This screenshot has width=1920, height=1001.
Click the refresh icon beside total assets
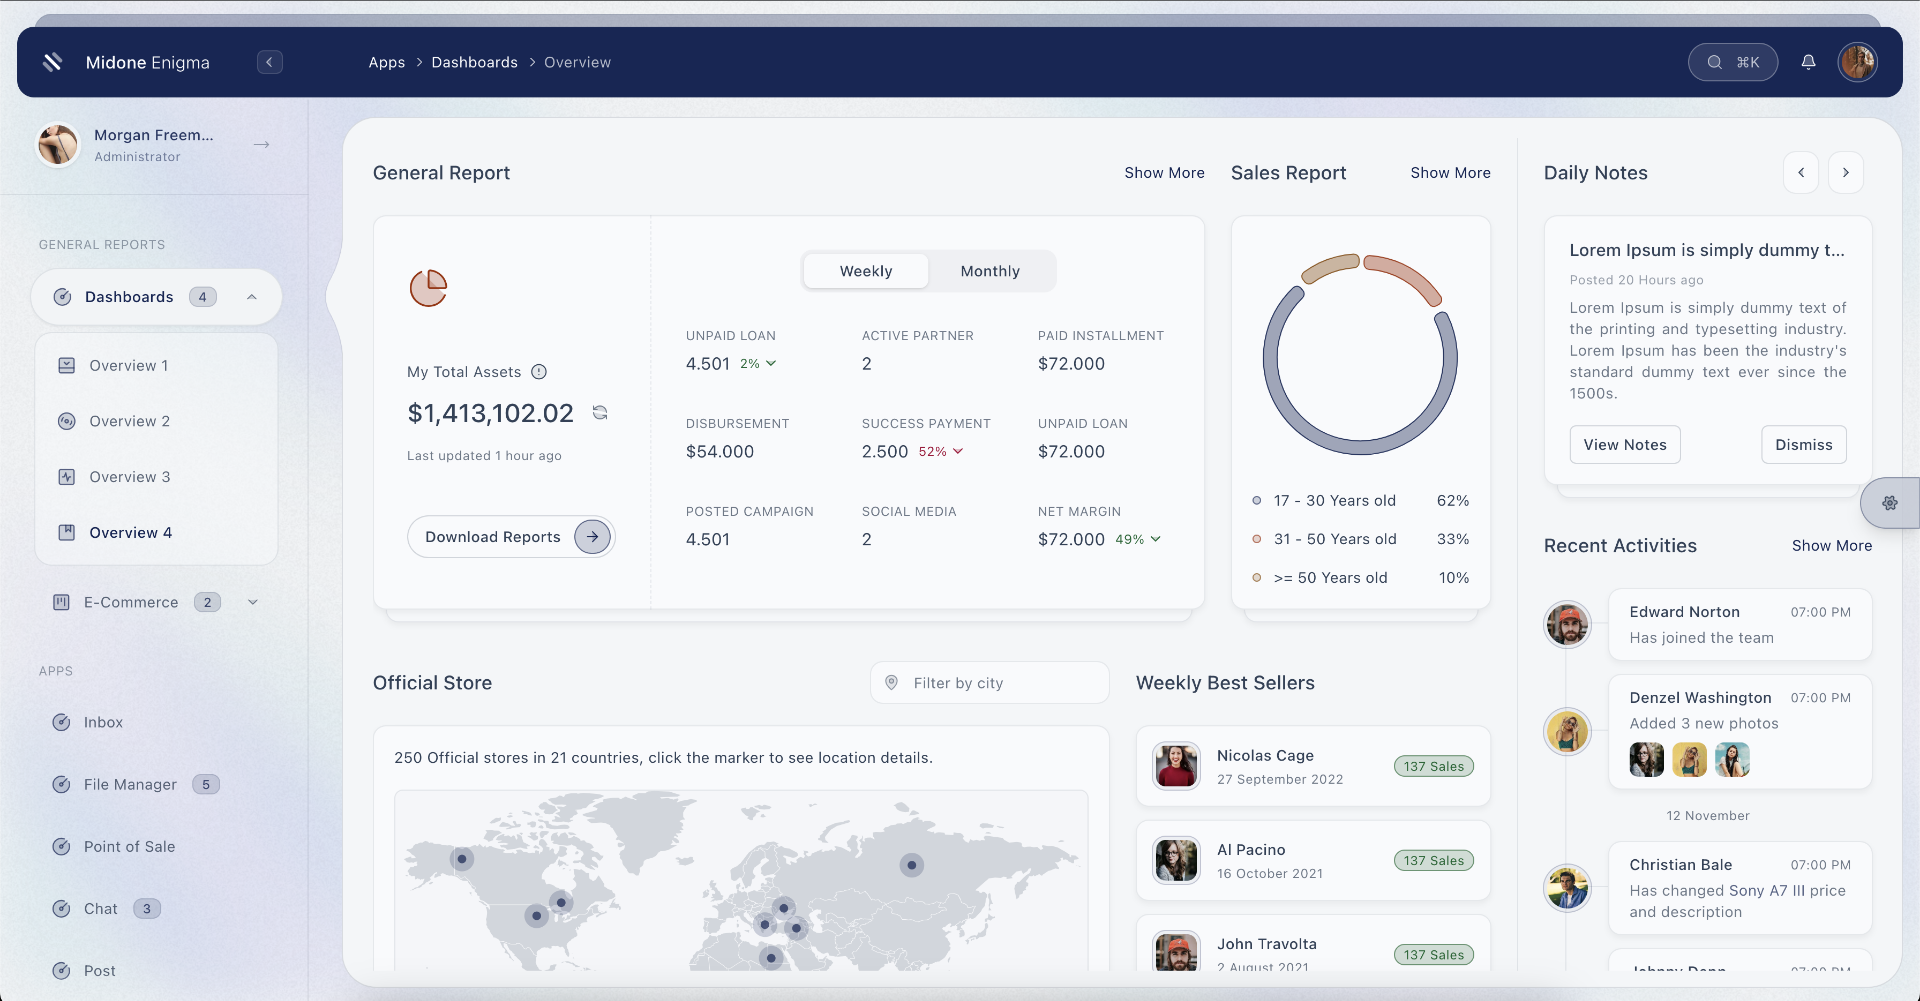click(x=600, y=412)
